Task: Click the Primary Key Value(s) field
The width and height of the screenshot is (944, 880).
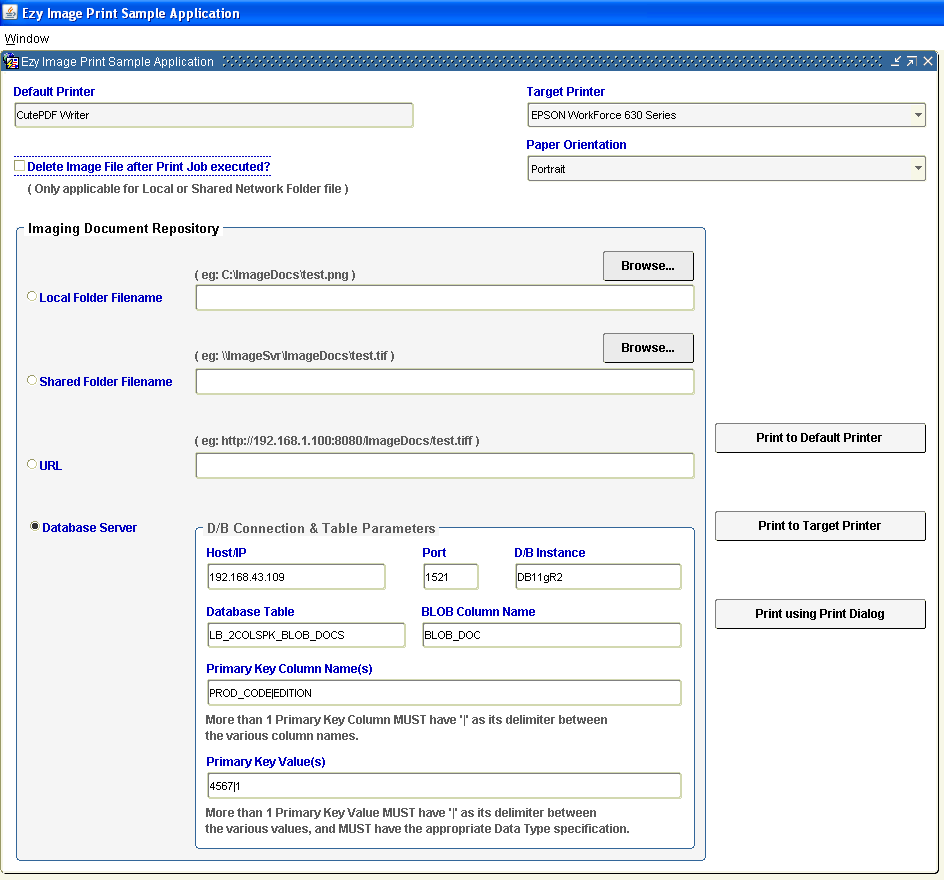Action: (444, 785)
